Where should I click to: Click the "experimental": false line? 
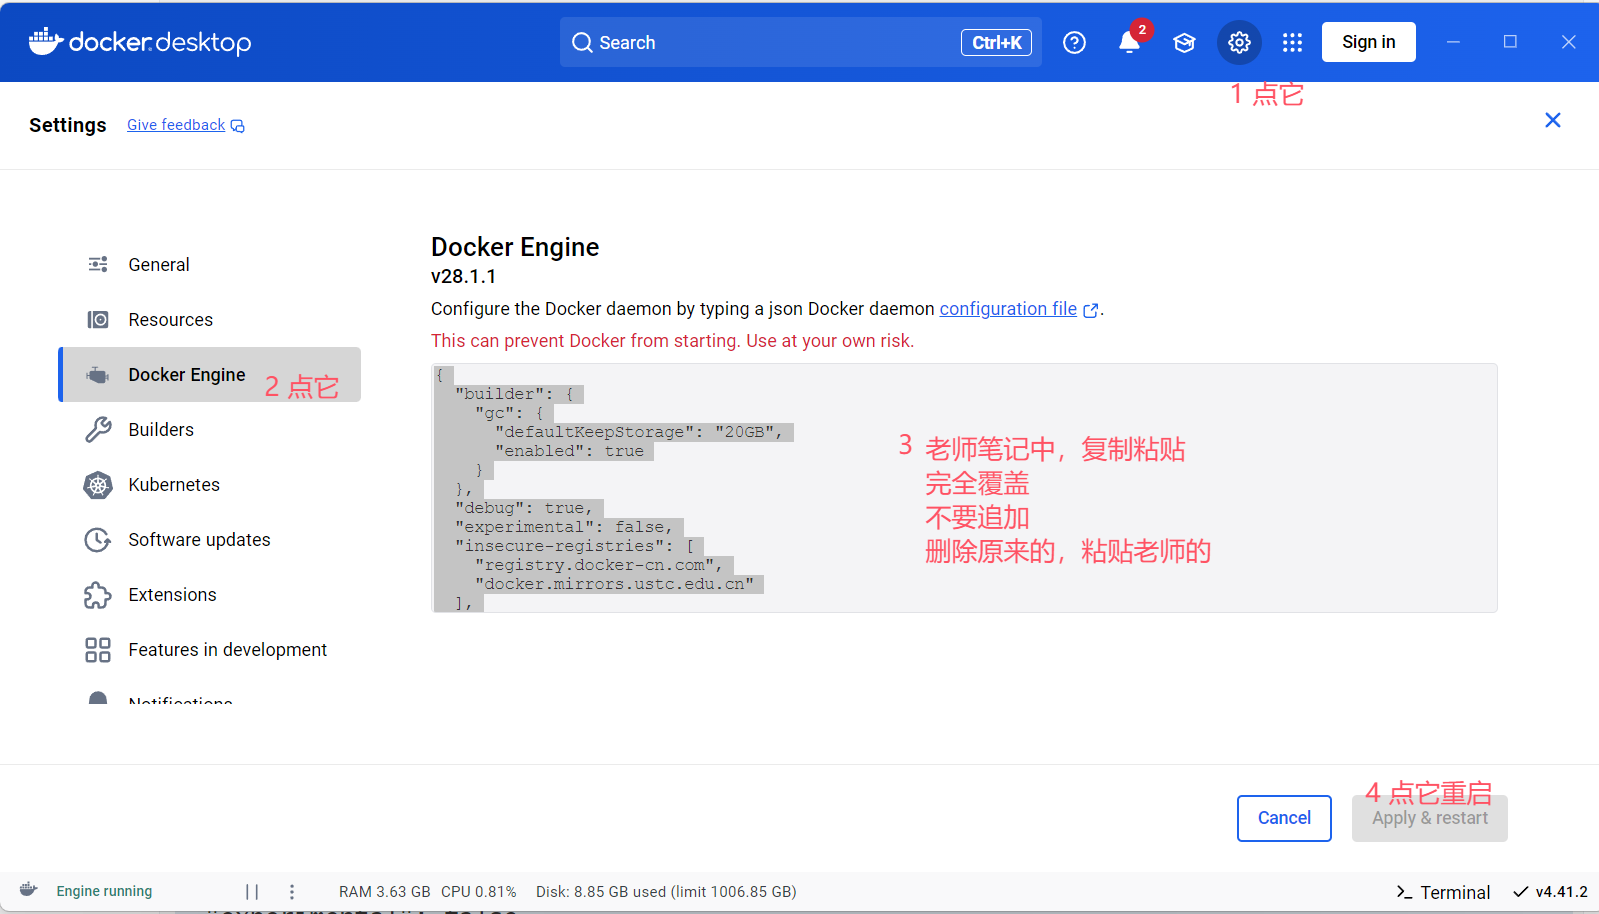(564, 527)
